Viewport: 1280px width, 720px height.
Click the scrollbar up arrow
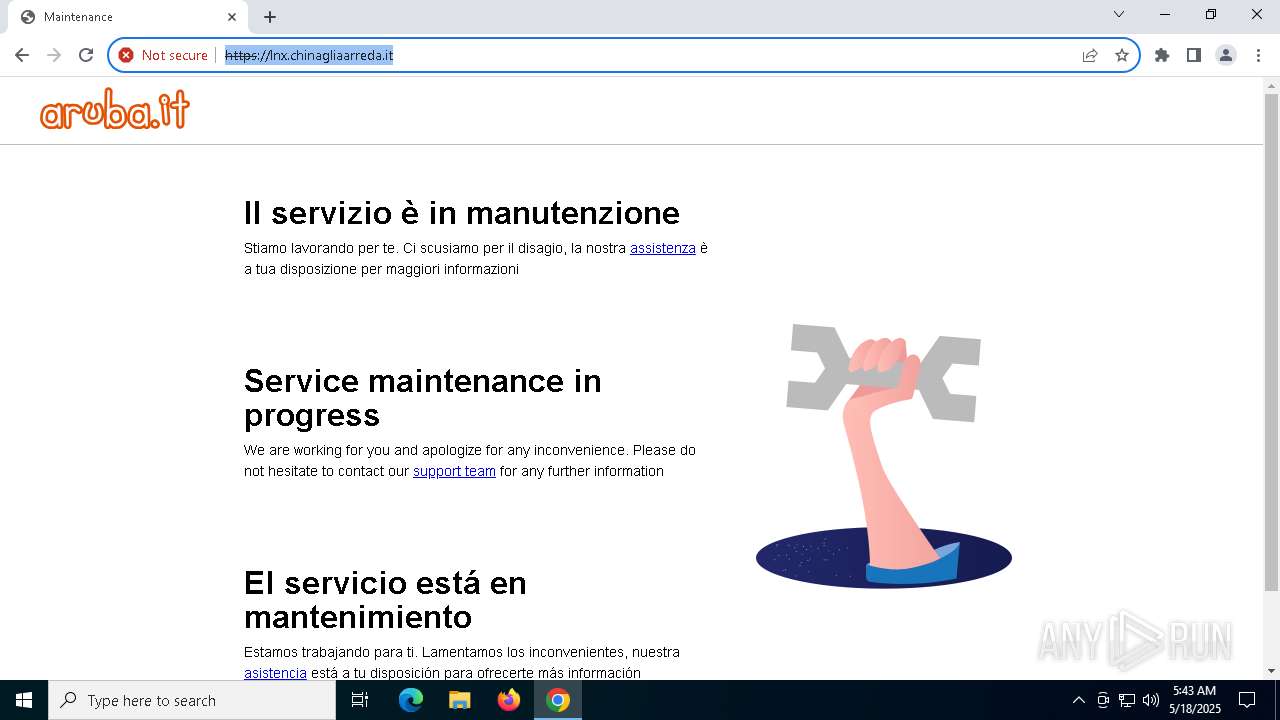1272,85
